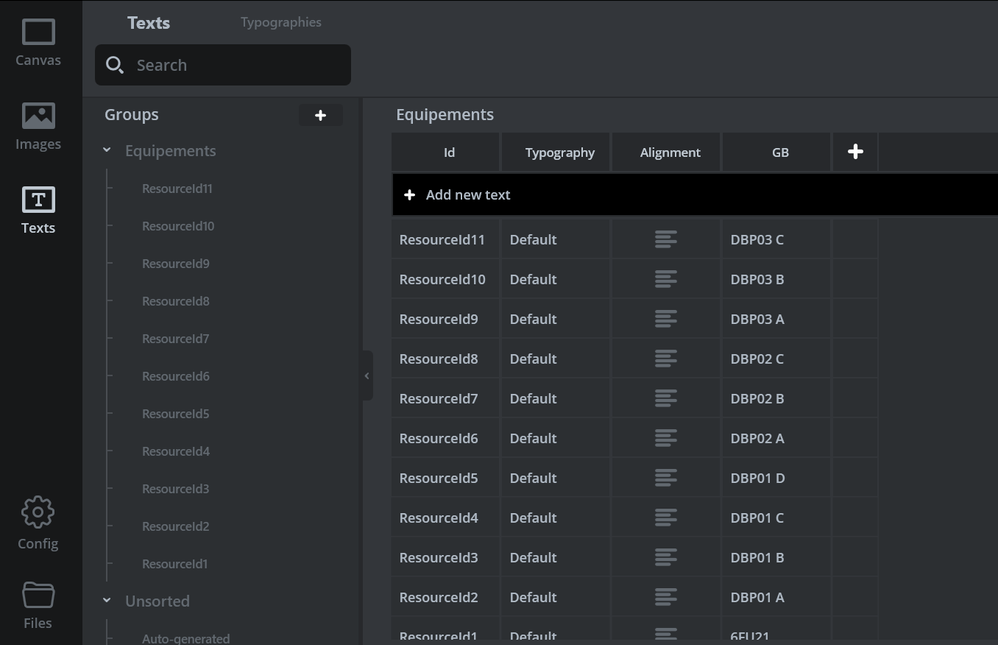Viewport: 998px width, 645px height.
Task: Open the Canvas section icon
Action: (x=38, y=34)
